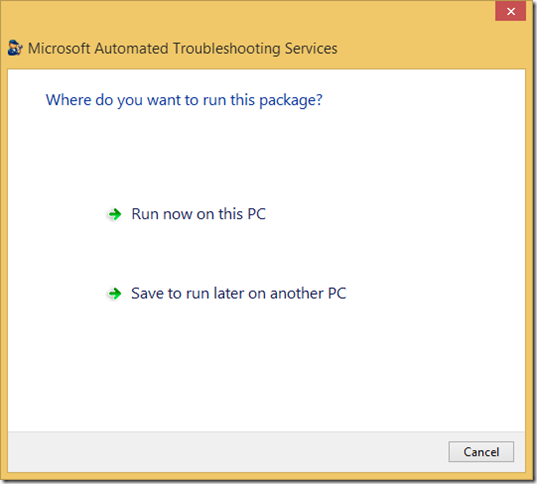This screenshot has width=537, height=484.
Task: Click the gray footer bar left of Cancel
Action: click(x=228, y=451)
